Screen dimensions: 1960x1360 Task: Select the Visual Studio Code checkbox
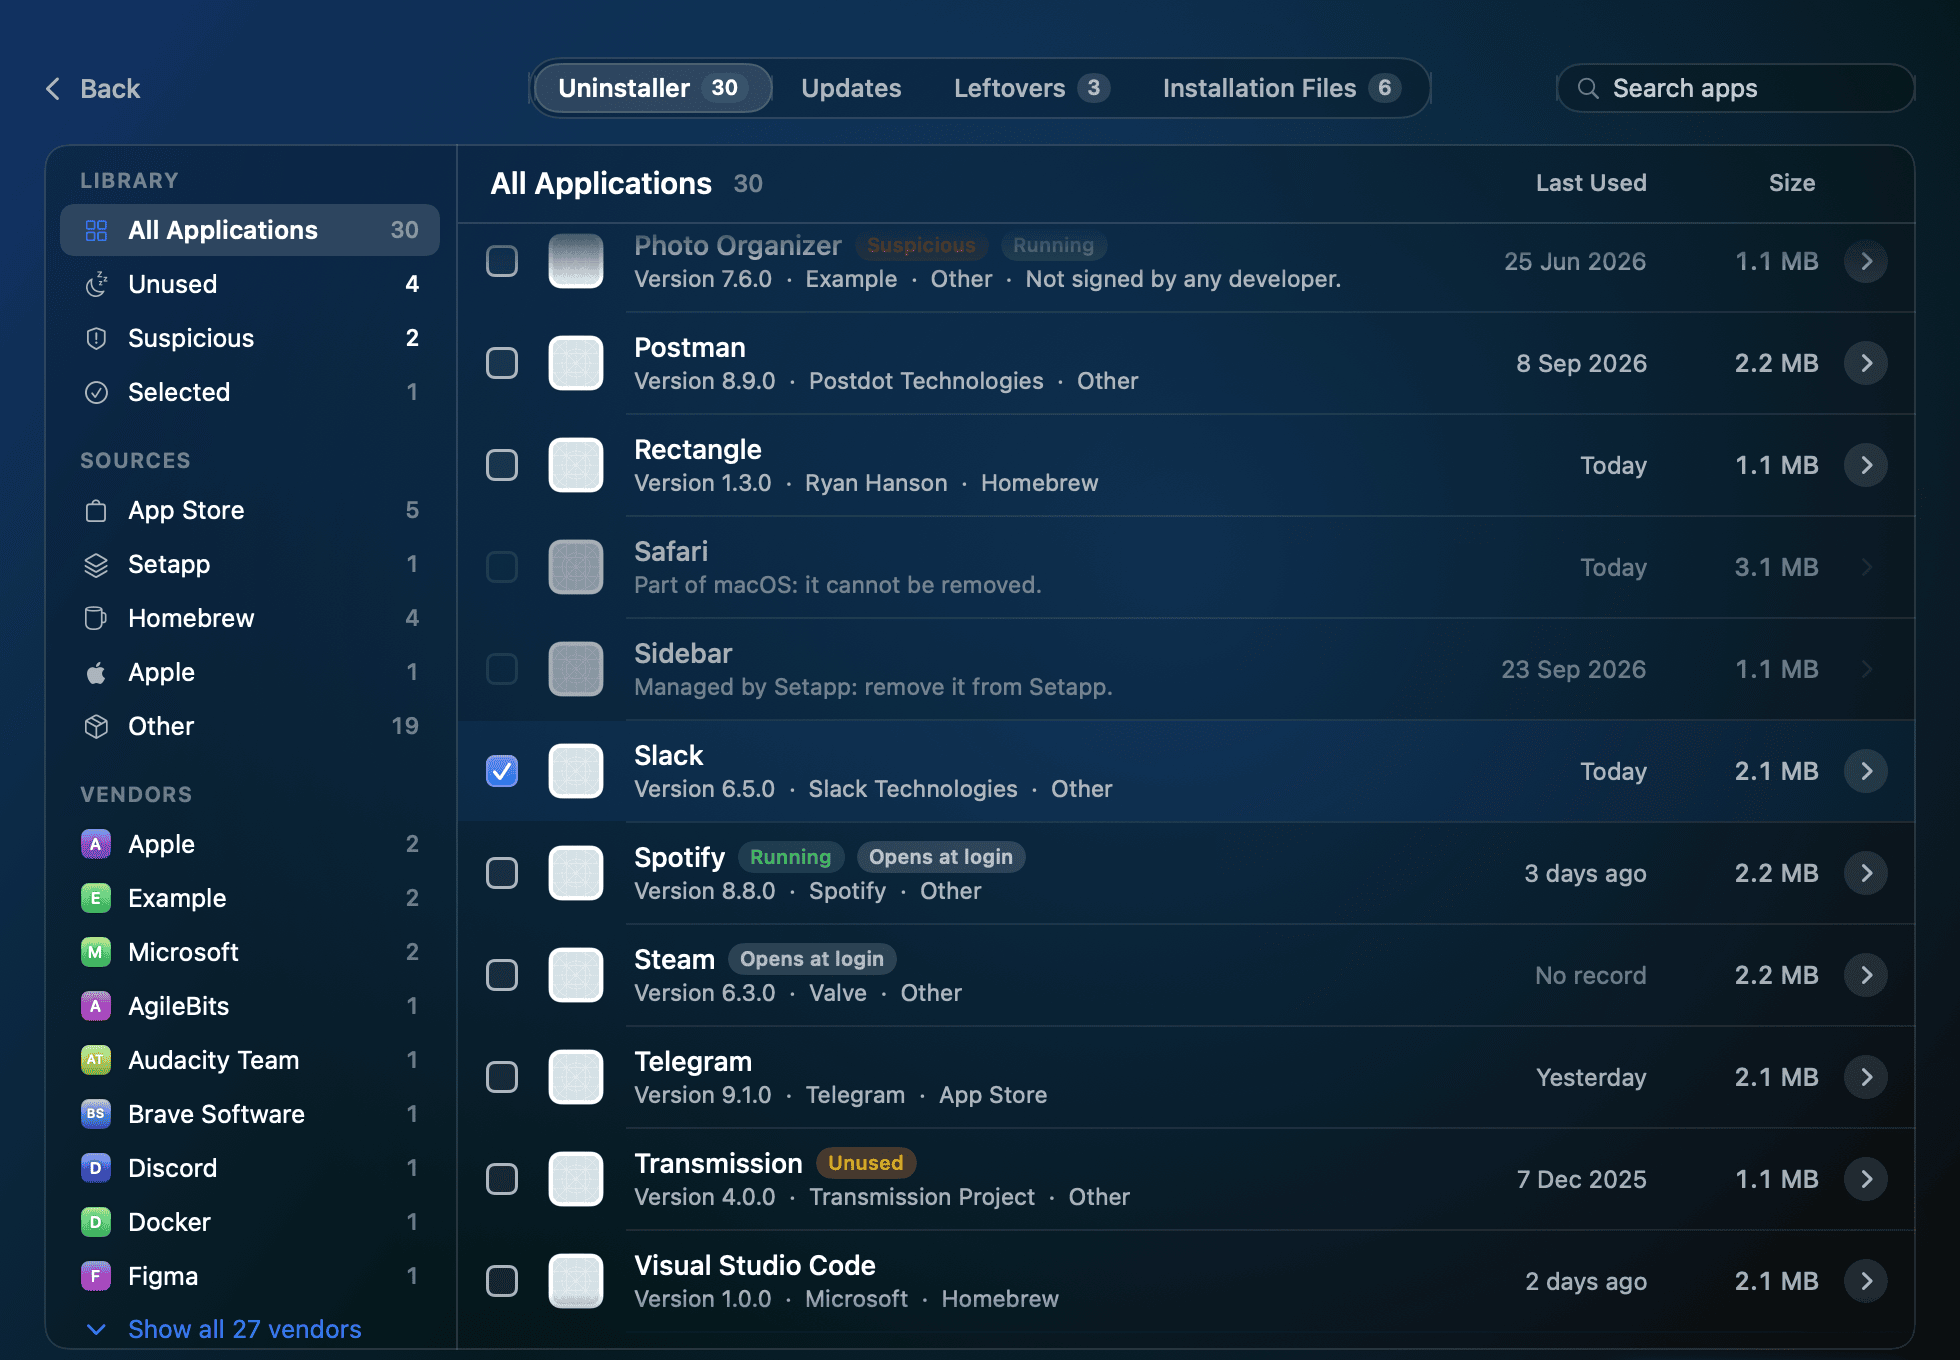502,1281
